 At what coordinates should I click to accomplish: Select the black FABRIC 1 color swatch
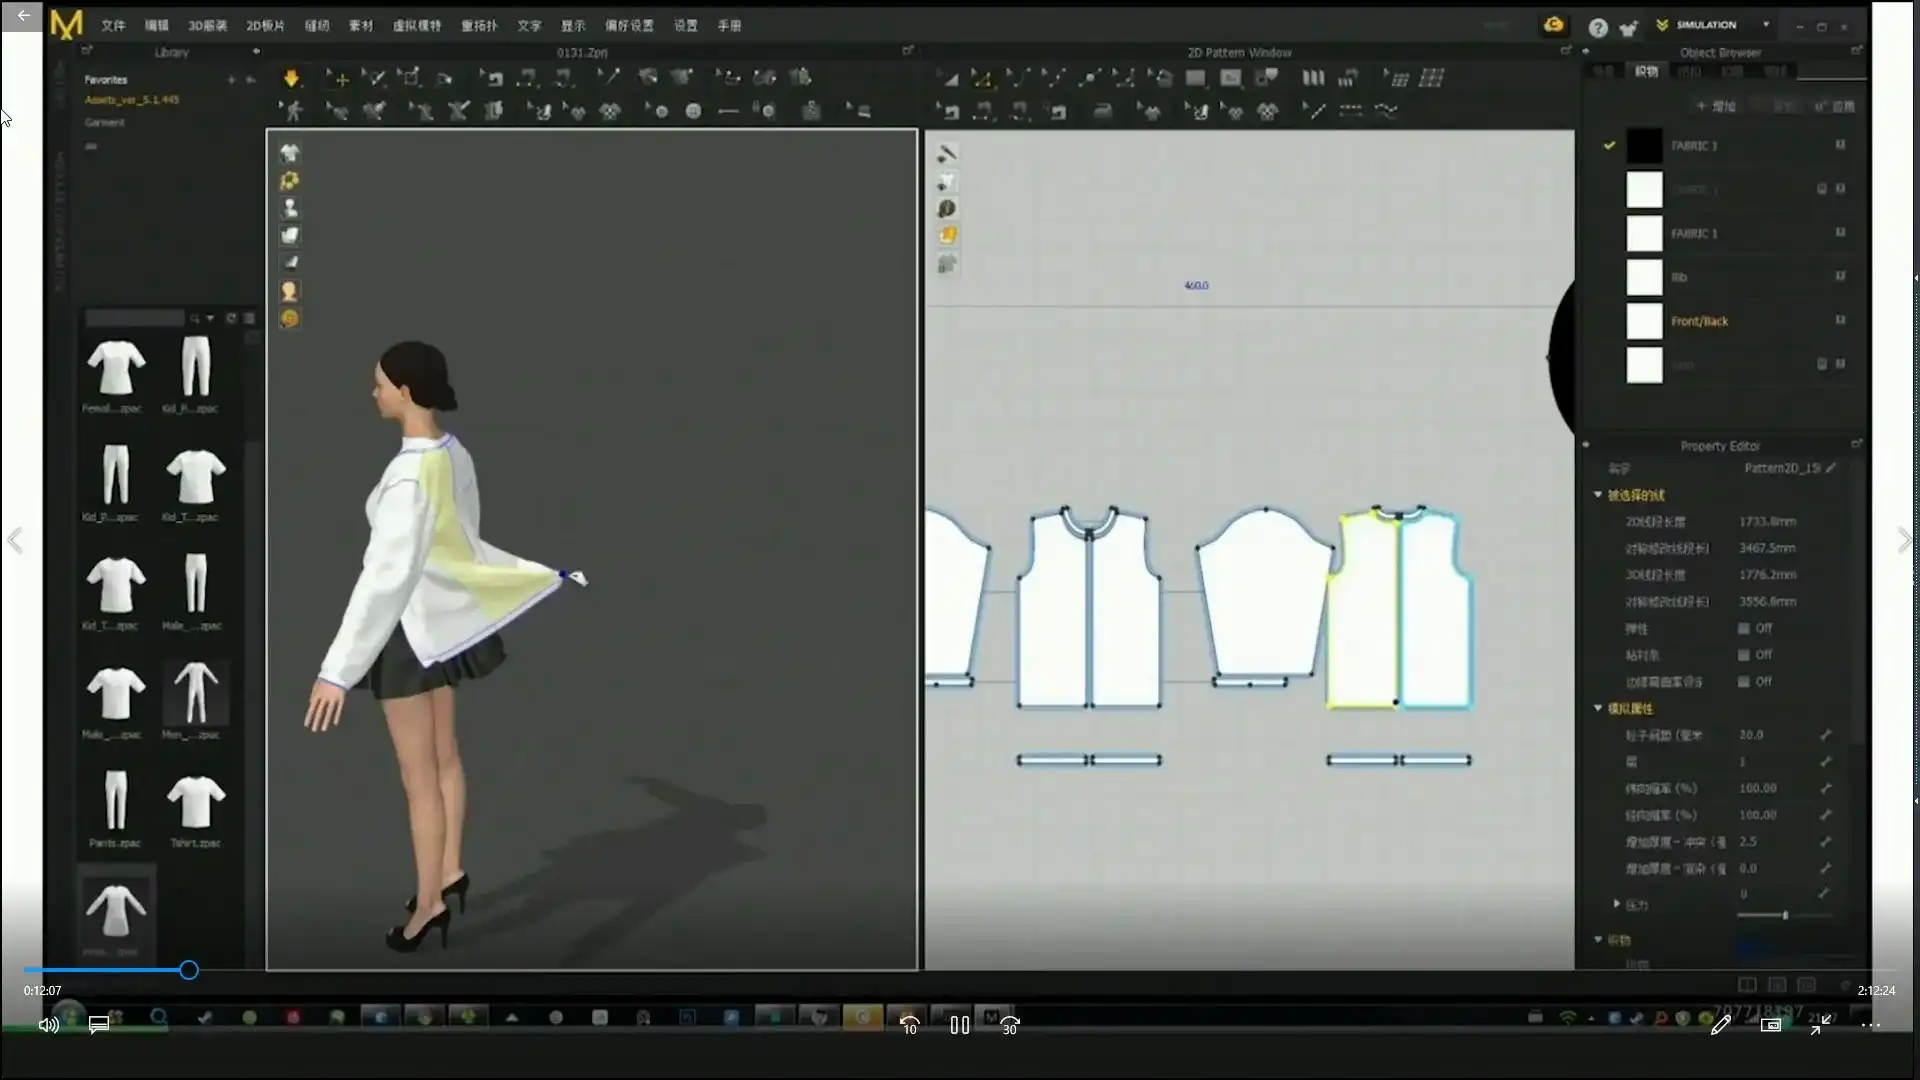pos(1644,146)
